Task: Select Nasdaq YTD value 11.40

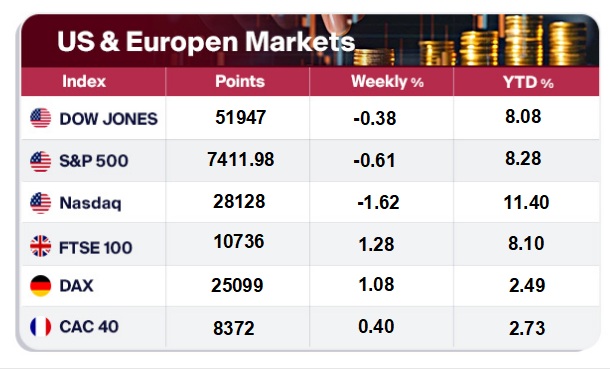Action: (526, 202)
